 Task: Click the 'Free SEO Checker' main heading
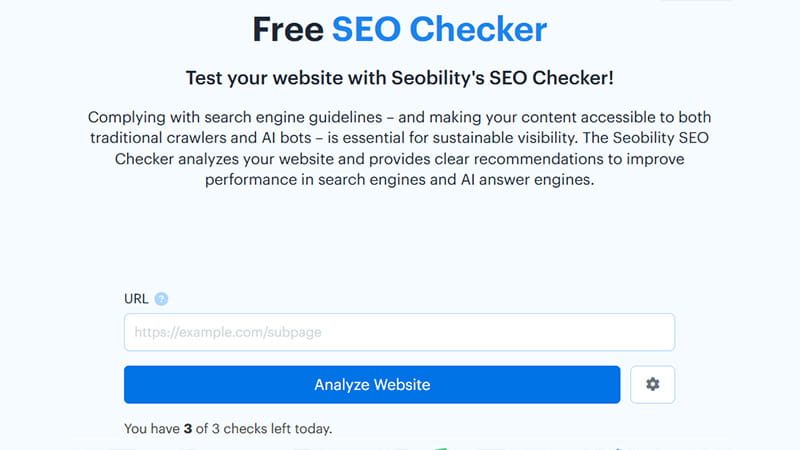[x=399, y=29]
